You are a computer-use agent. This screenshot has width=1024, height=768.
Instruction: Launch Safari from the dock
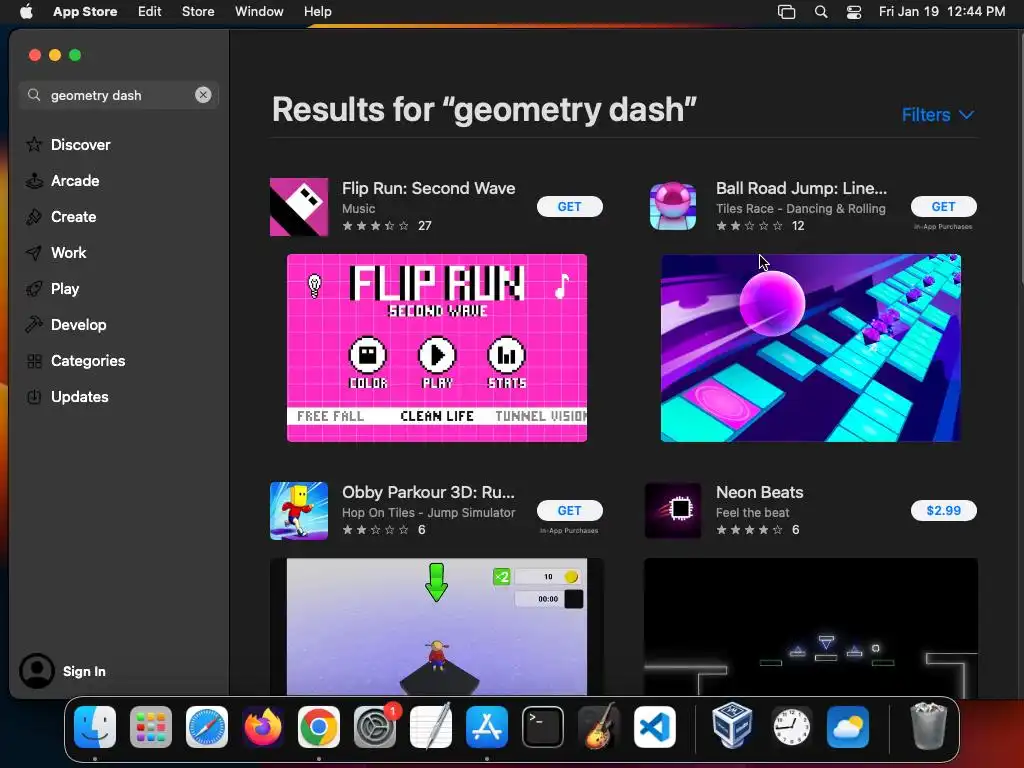click(x=207, y=727)
